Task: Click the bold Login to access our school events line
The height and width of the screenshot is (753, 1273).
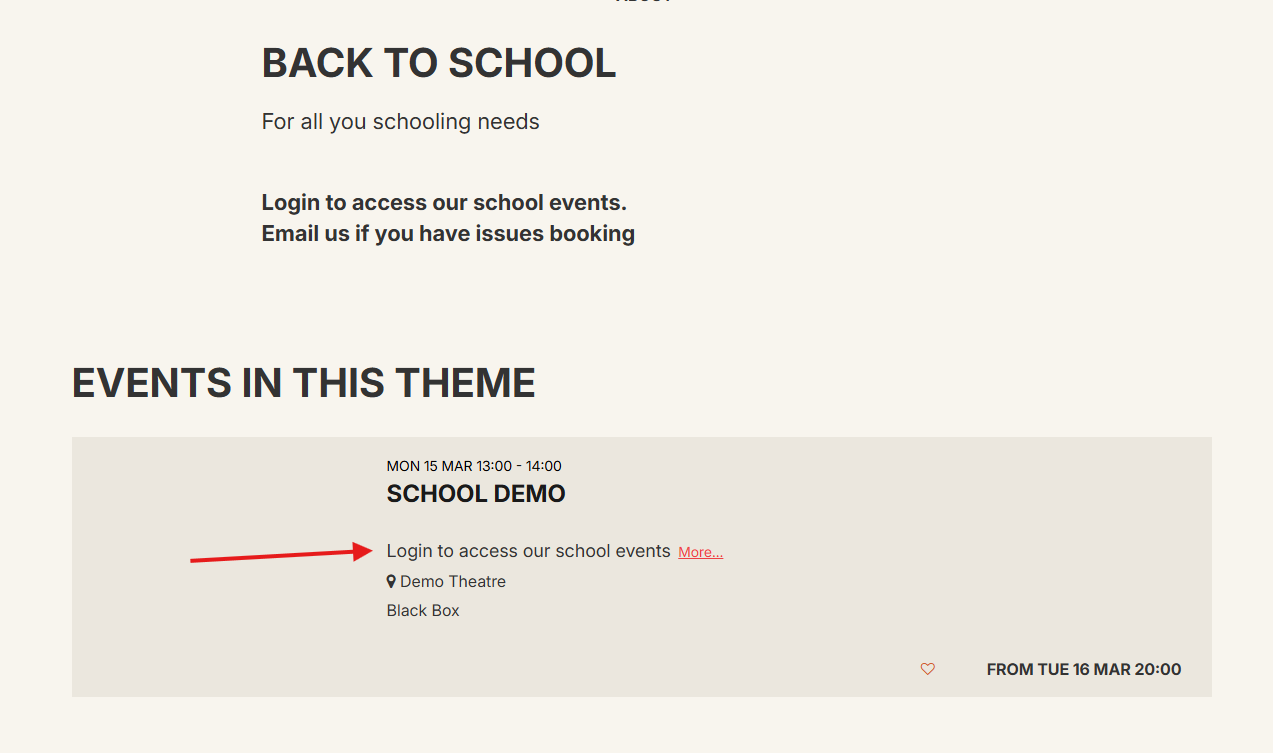Action: (443, 202)
